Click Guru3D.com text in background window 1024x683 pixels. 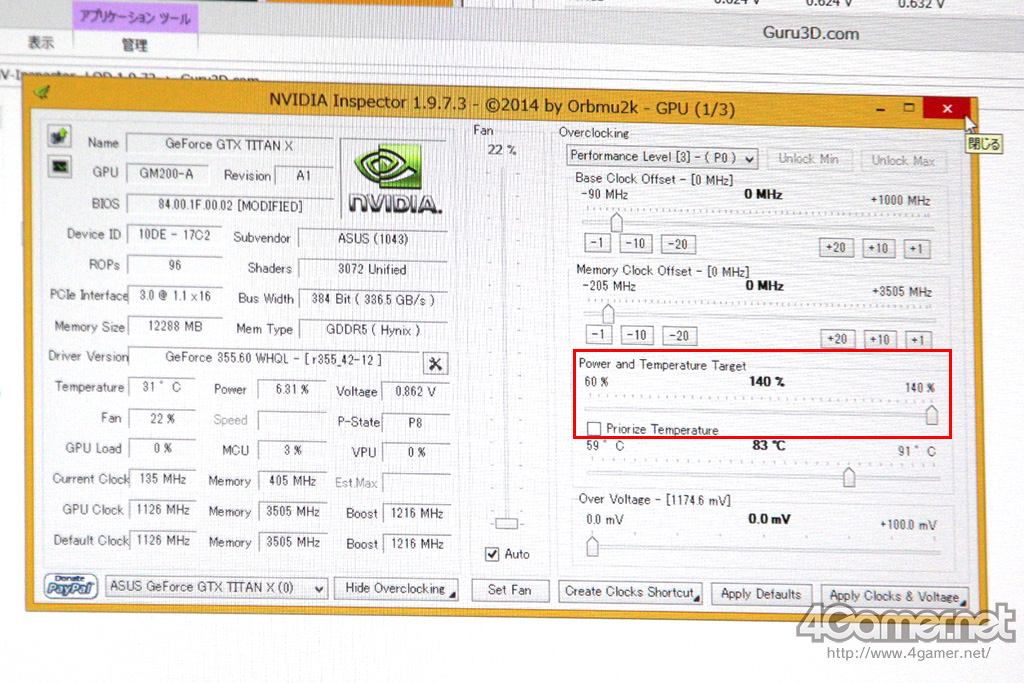click(810, 33)
